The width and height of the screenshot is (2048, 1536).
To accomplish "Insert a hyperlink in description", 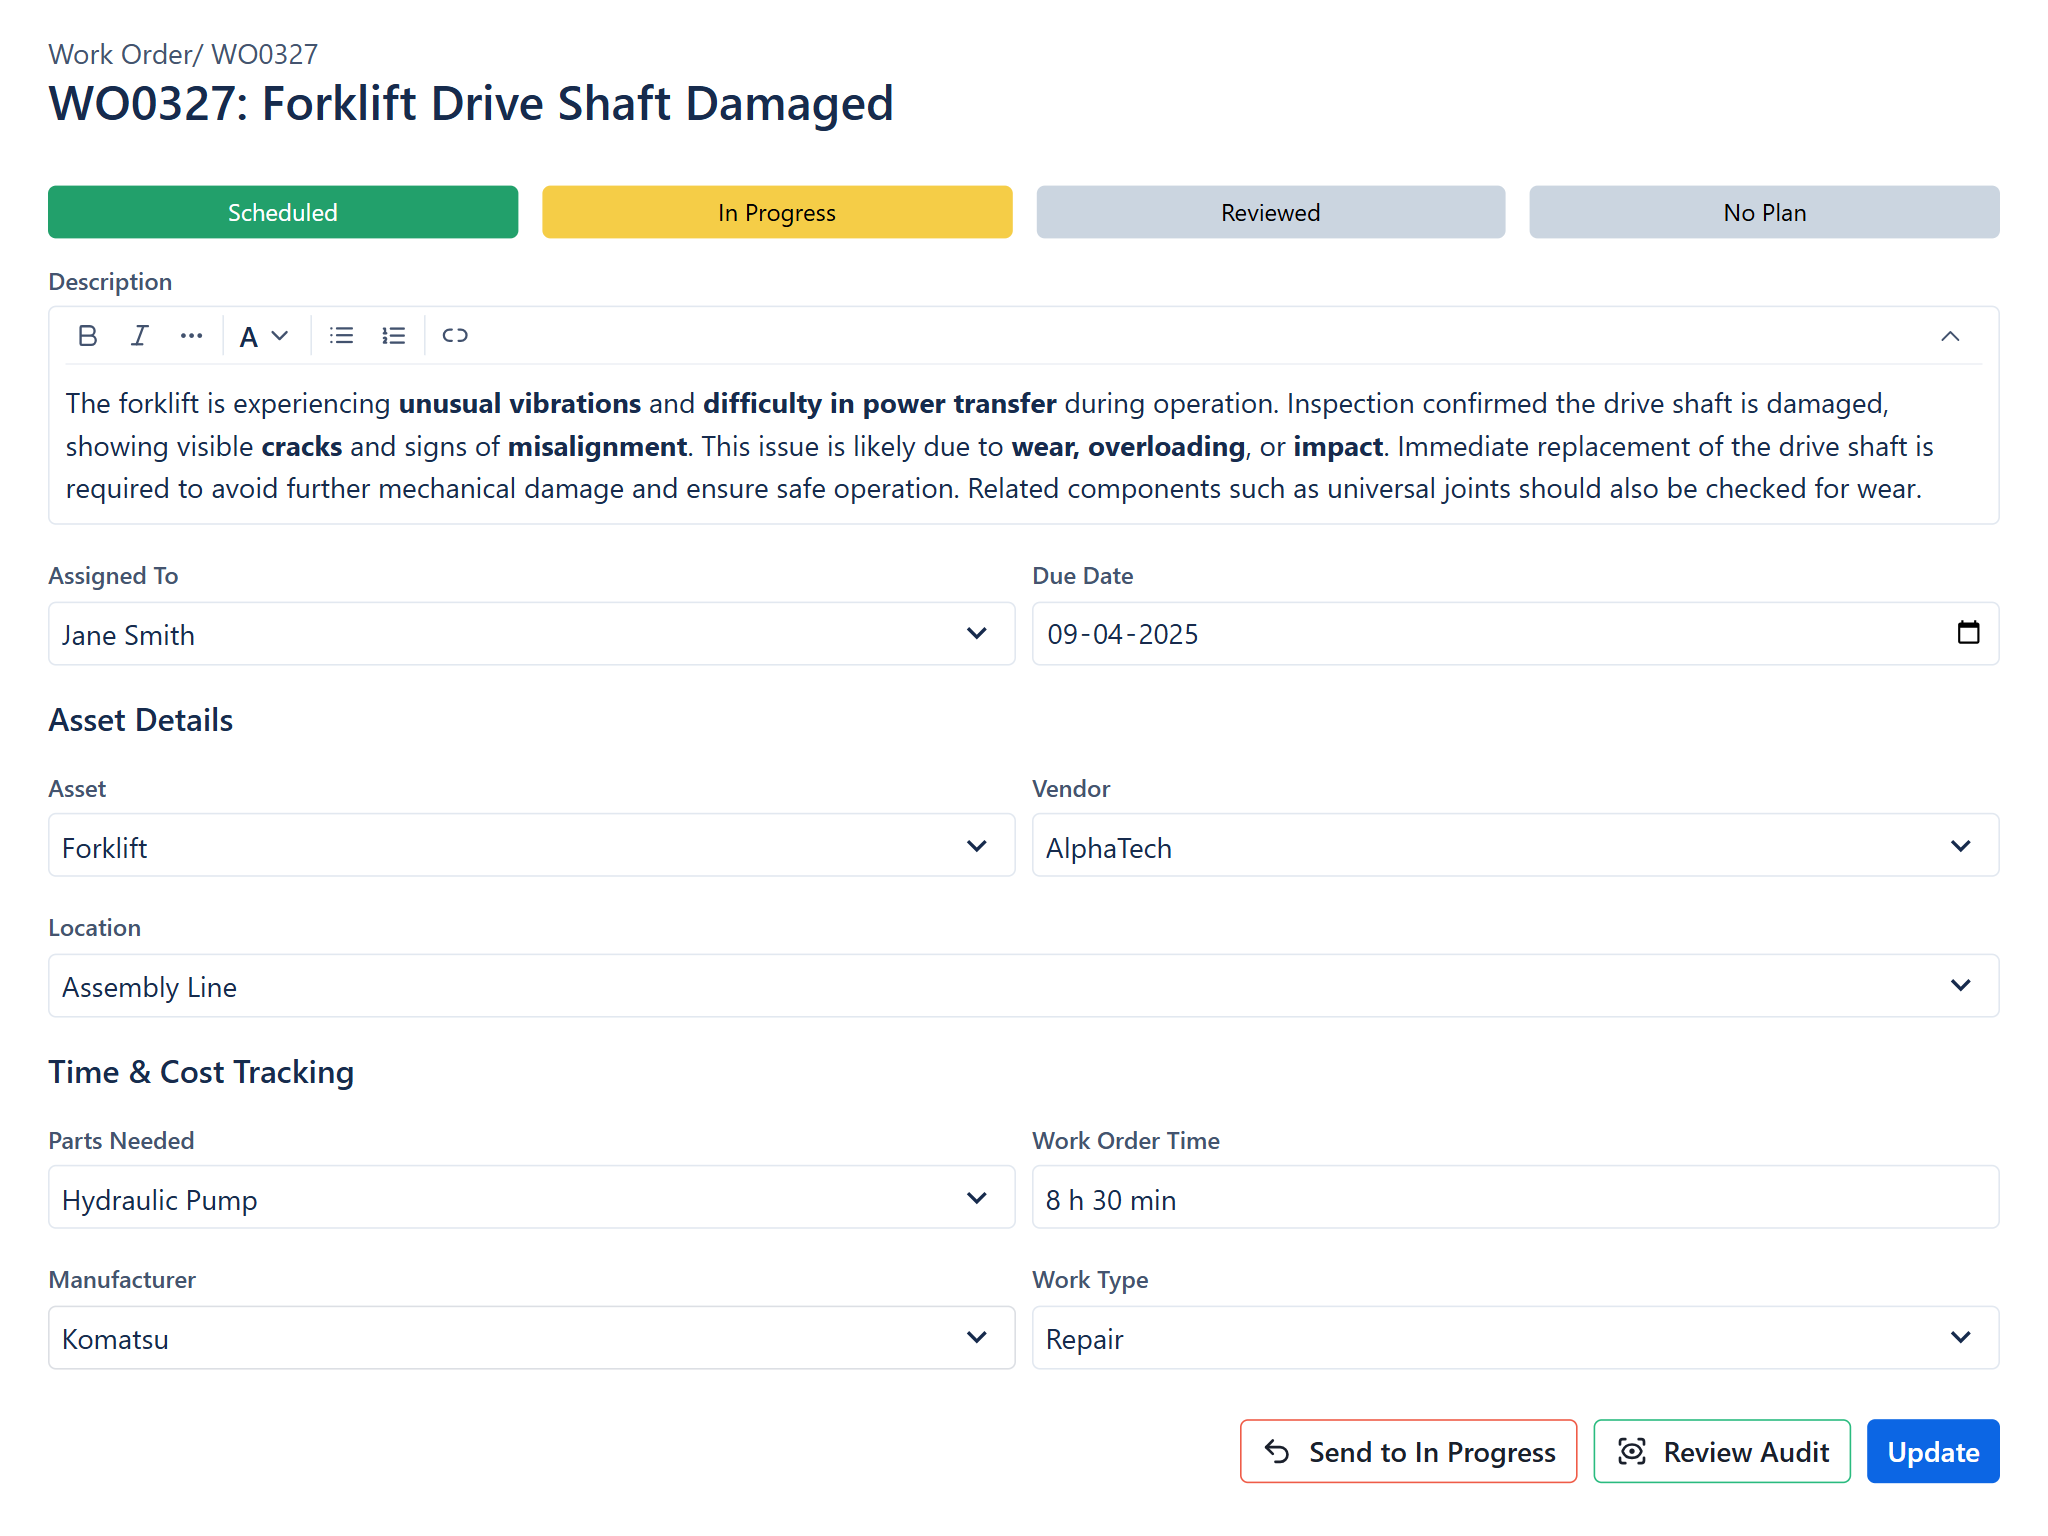I will click(455, 336).
